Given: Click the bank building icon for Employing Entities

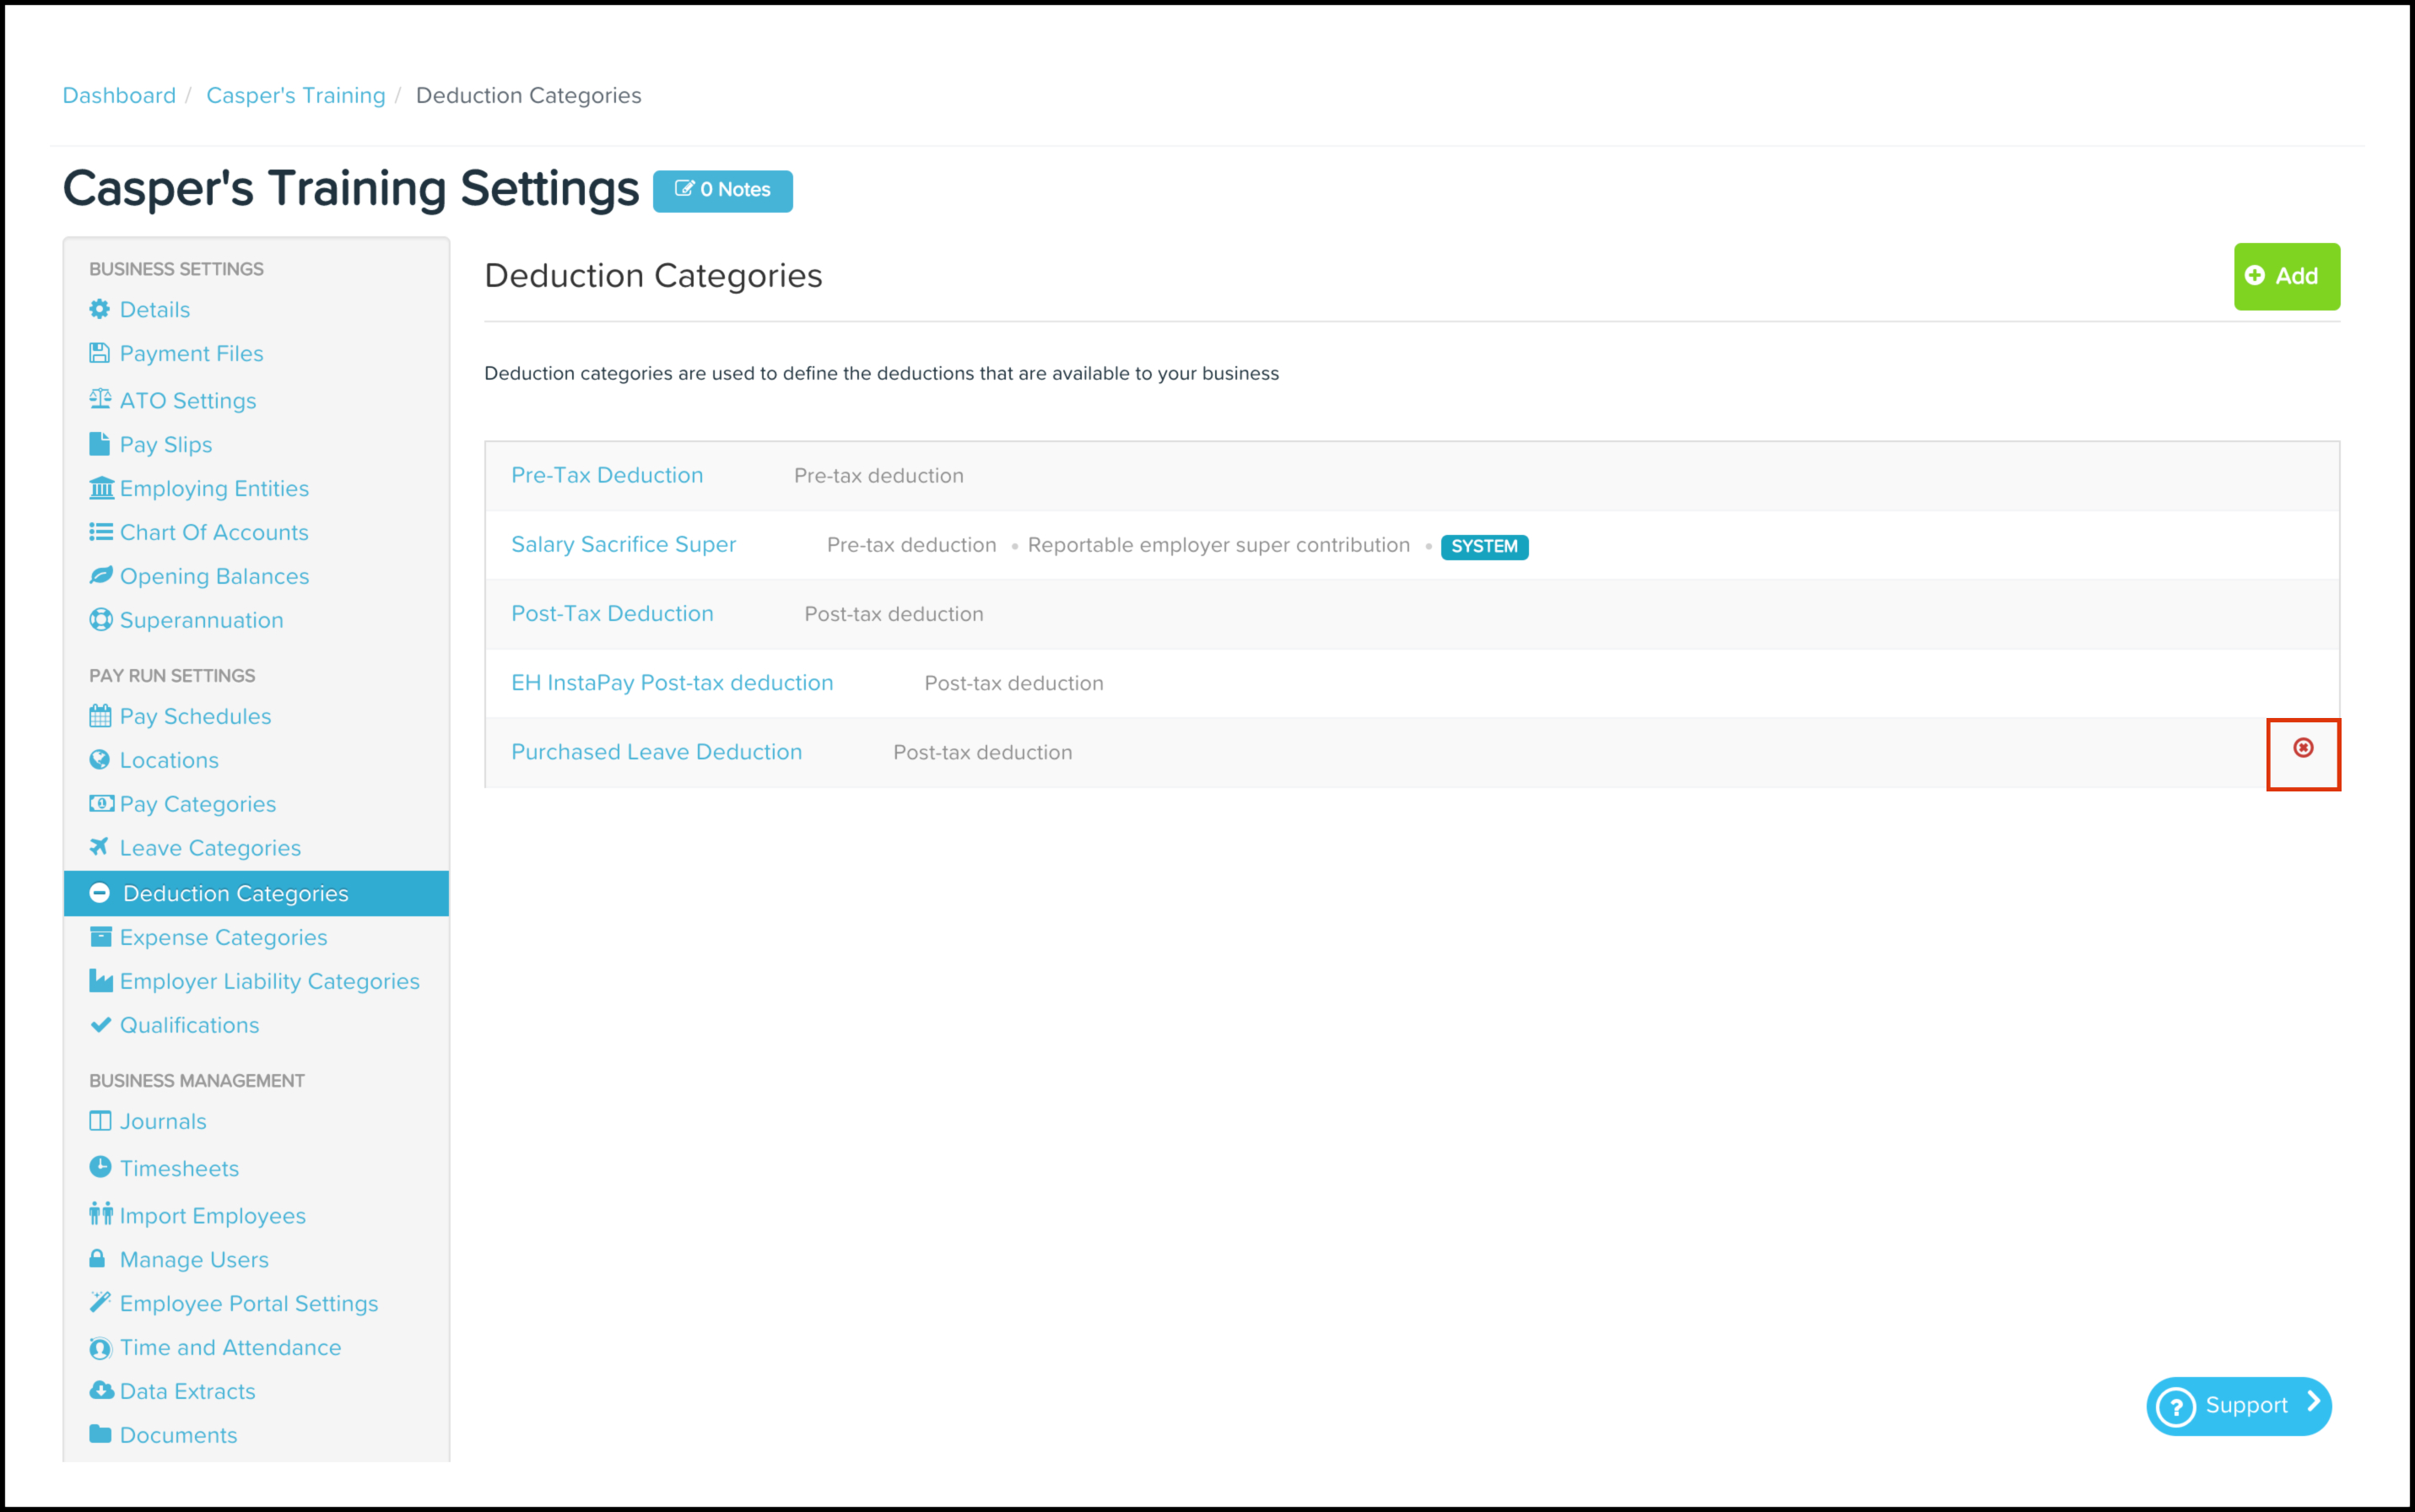Looking at the screenshot, I should (x=101, y=488).
